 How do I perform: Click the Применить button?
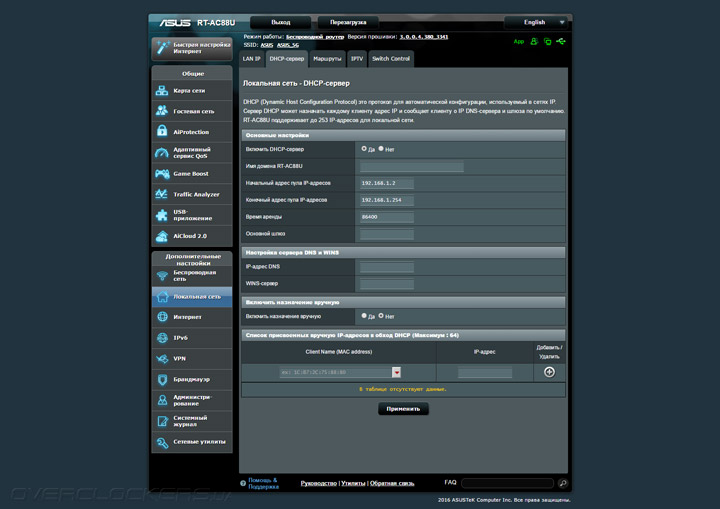403,409
